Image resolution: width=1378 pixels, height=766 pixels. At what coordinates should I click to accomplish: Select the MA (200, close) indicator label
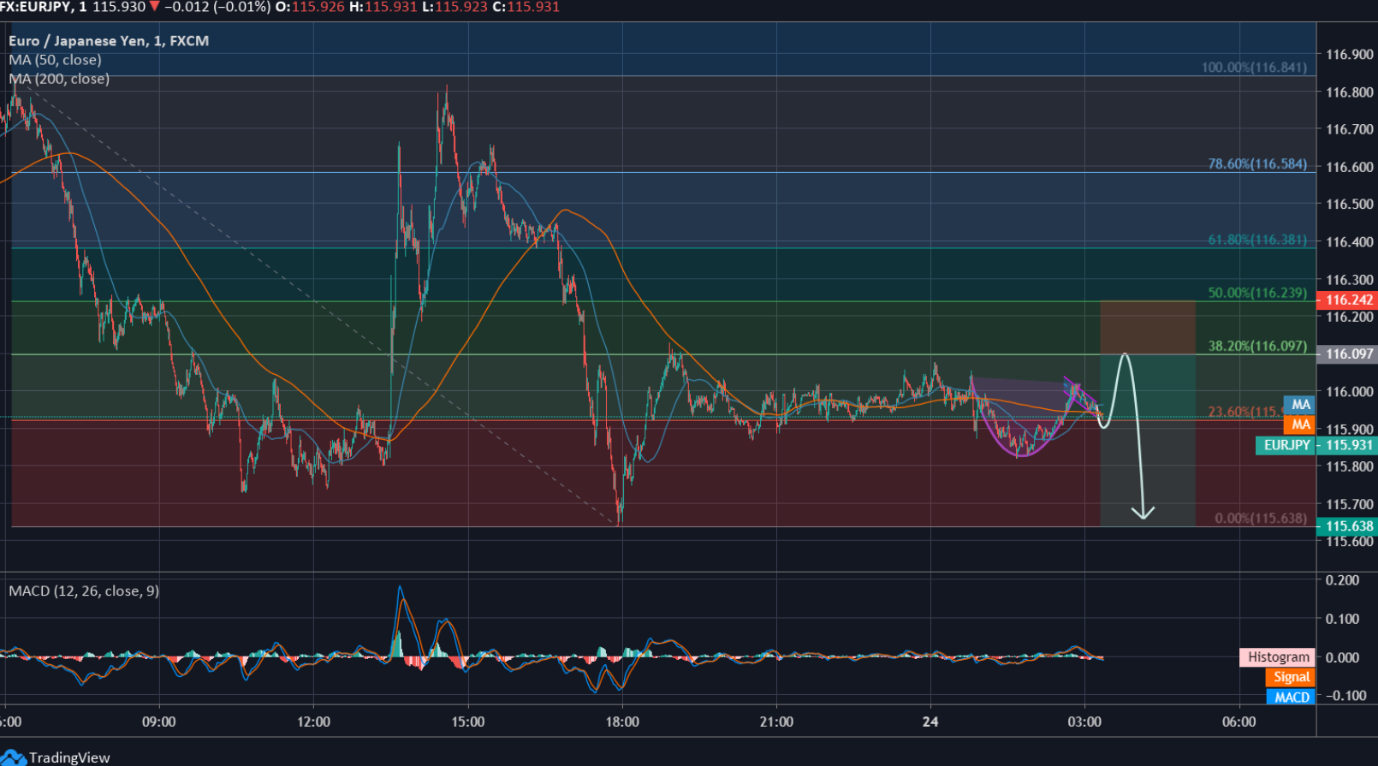pyautogui.click(x=59, y=78)
